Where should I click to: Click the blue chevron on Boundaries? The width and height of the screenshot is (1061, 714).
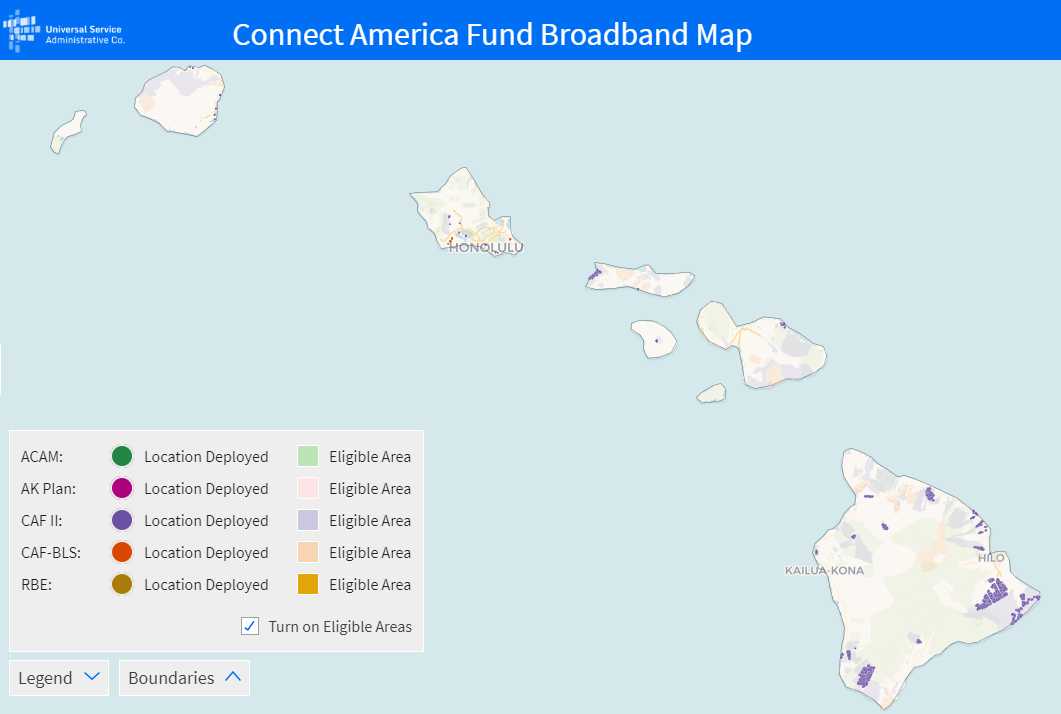tap(233, 676)
